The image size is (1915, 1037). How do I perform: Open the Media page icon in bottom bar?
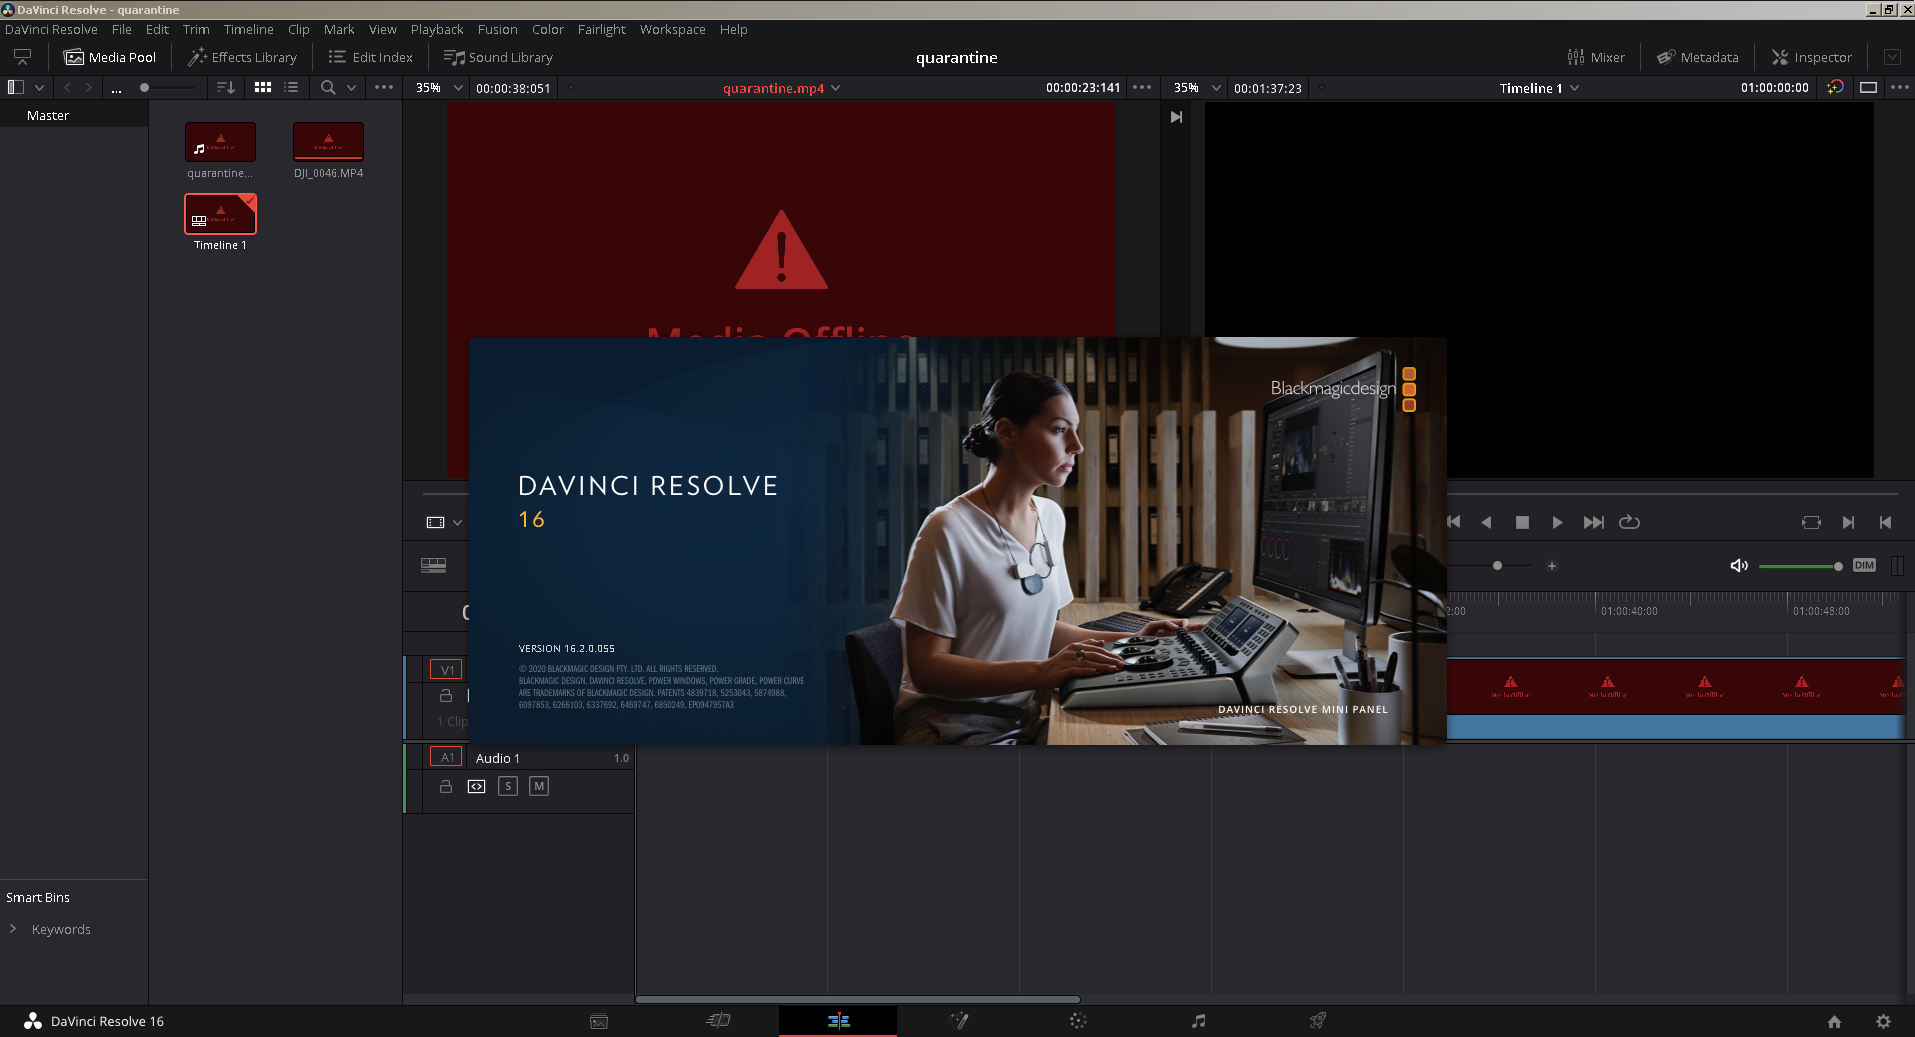599,1021
